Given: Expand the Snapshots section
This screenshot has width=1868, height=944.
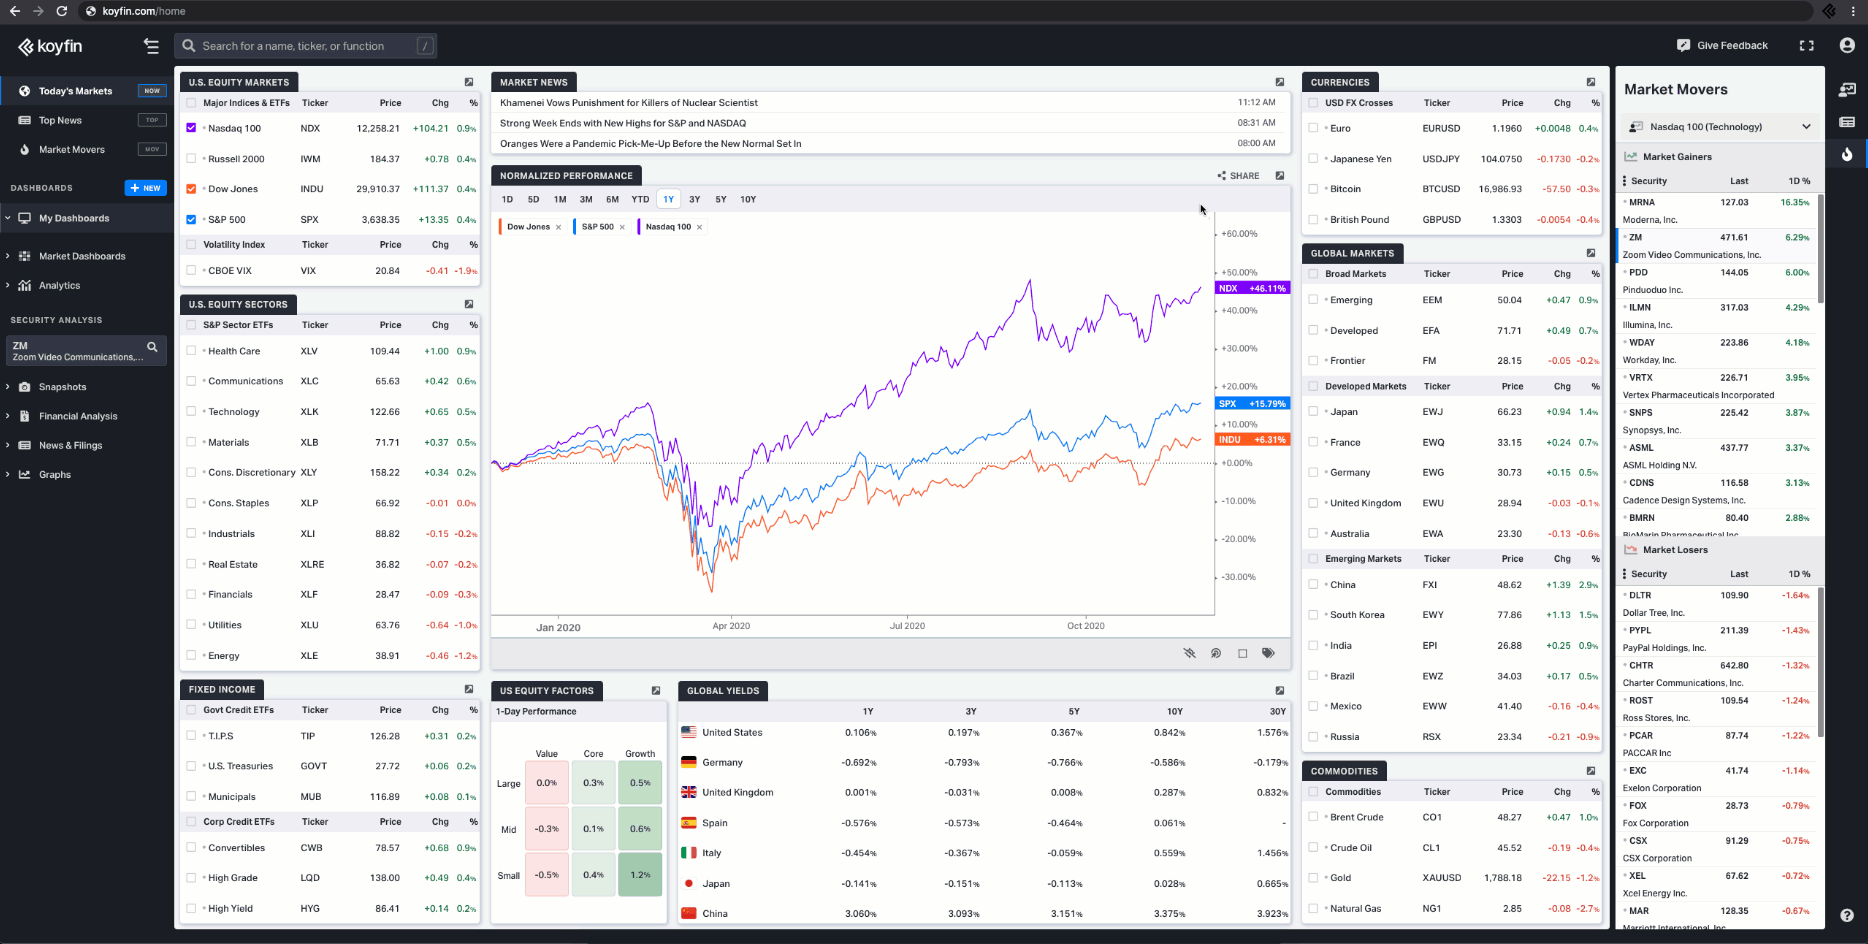Looking at the screenshot, I should (7, 387).
